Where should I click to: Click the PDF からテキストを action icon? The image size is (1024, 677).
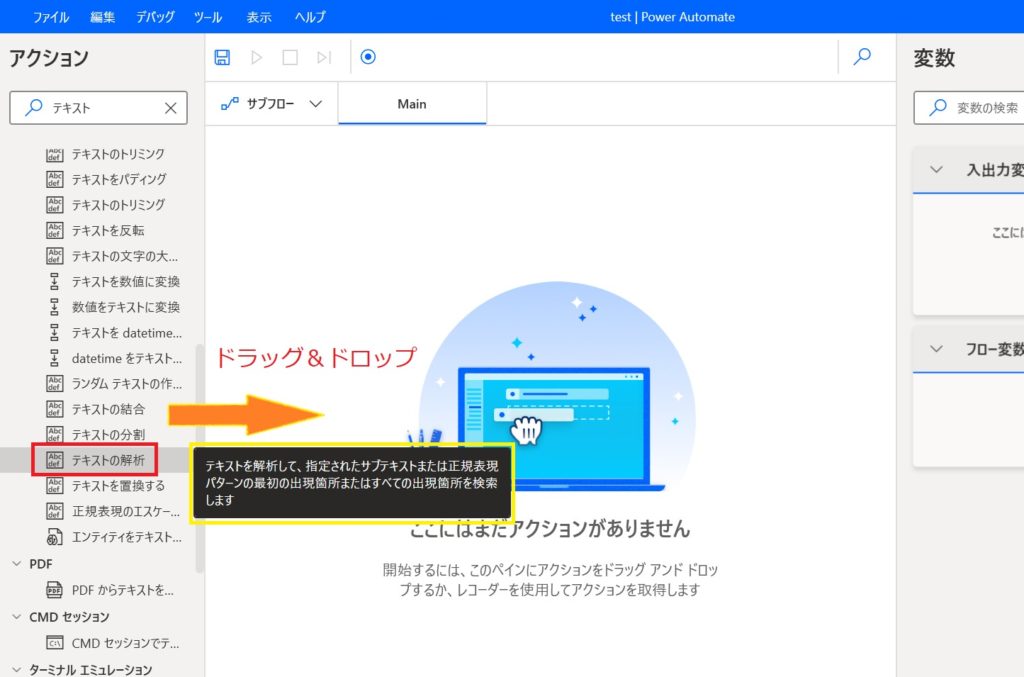point(55,590)
